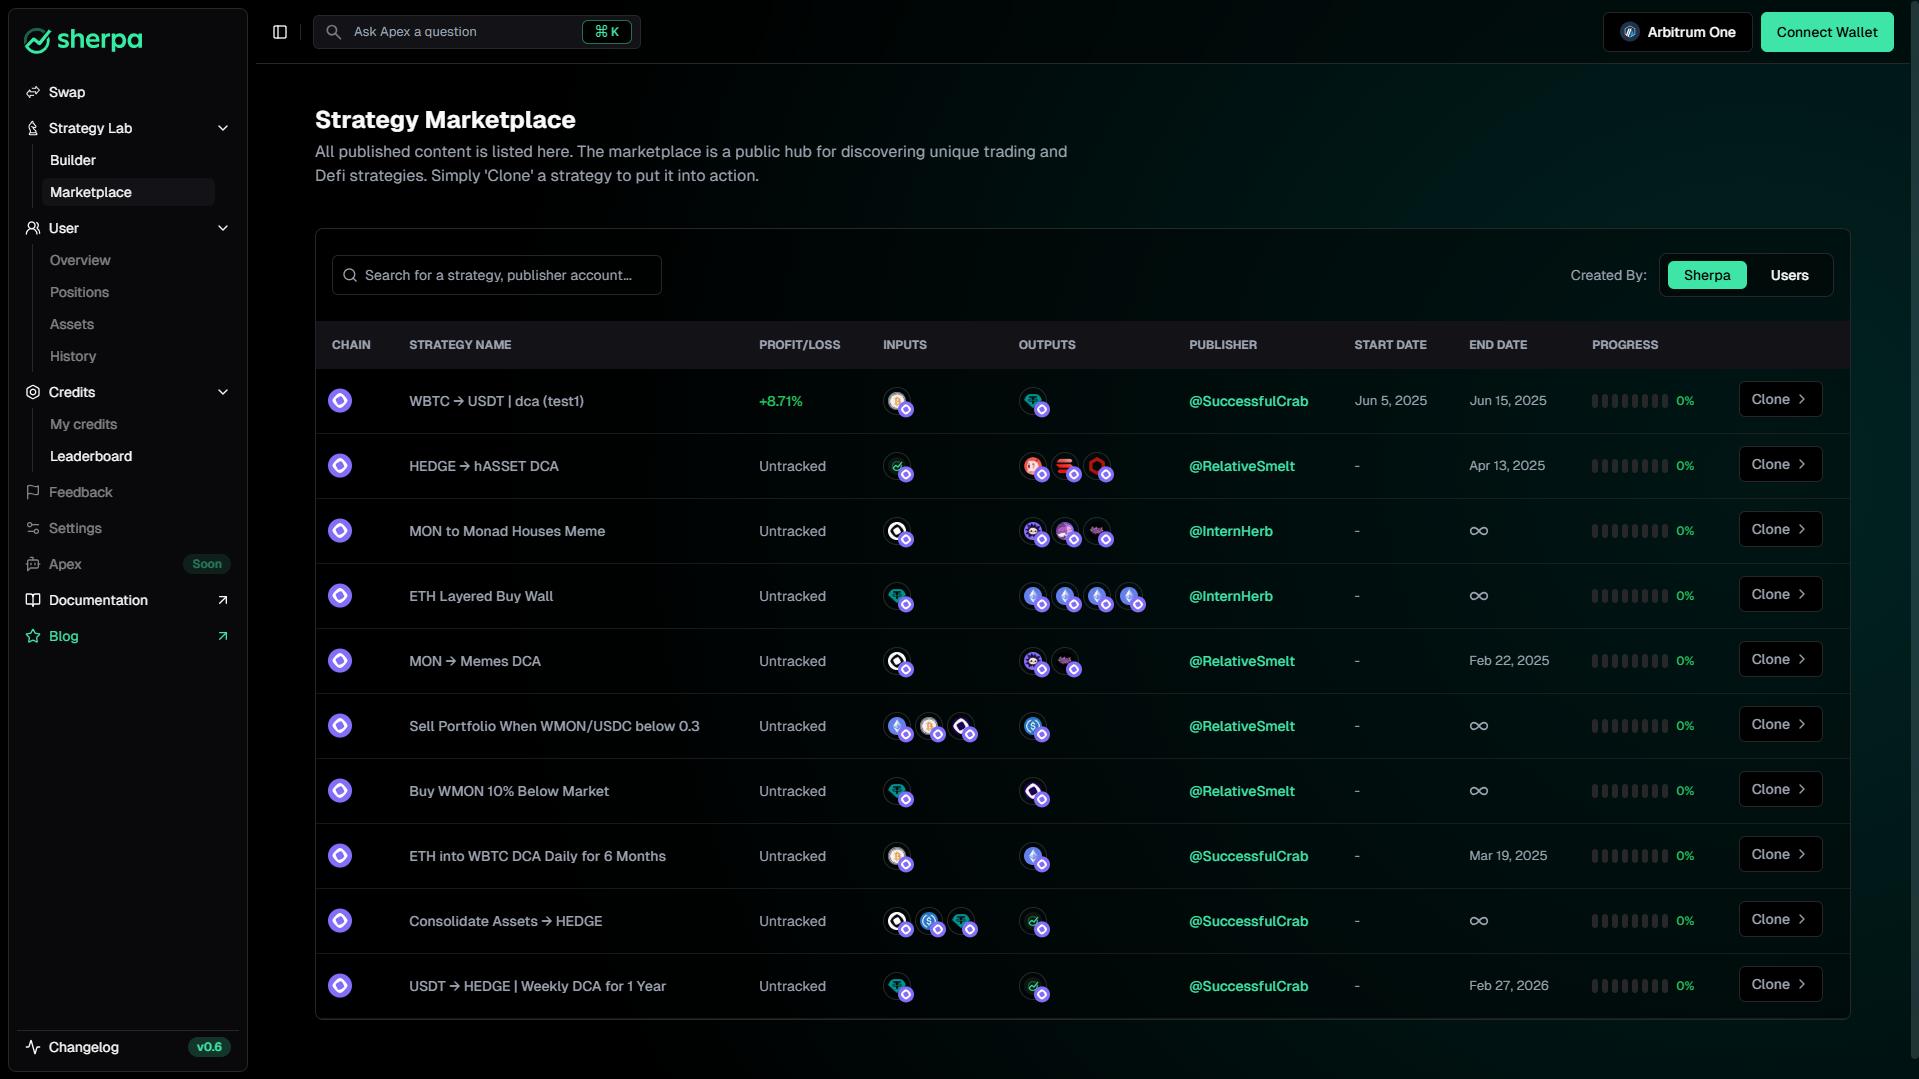
Task: Open Documentation external link arrow
Action: tap(223, 600)
